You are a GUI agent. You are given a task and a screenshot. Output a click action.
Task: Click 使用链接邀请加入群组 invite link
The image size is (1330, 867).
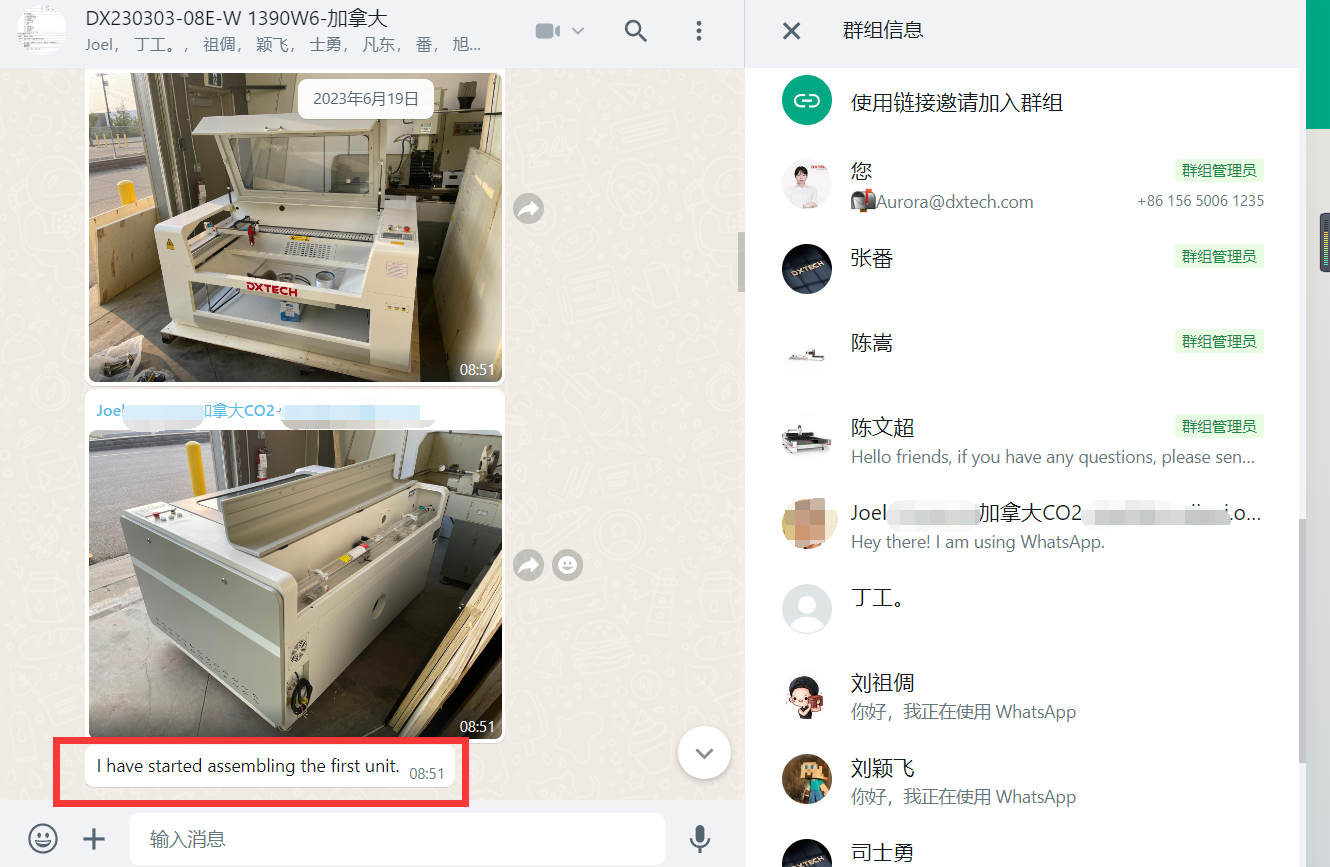pos(956,102)
